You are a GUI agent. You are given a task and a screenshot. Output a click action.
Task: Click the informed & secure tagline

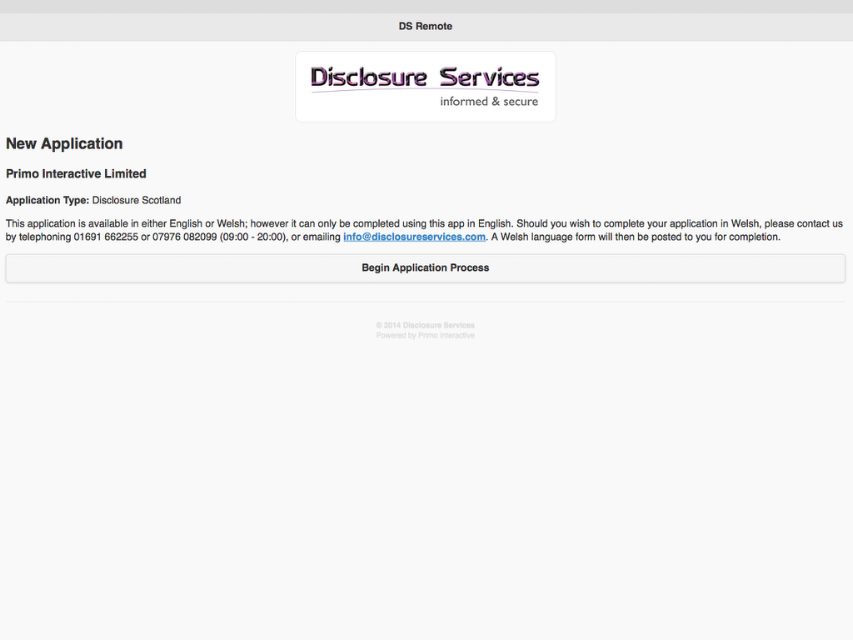tap(489, 102)
